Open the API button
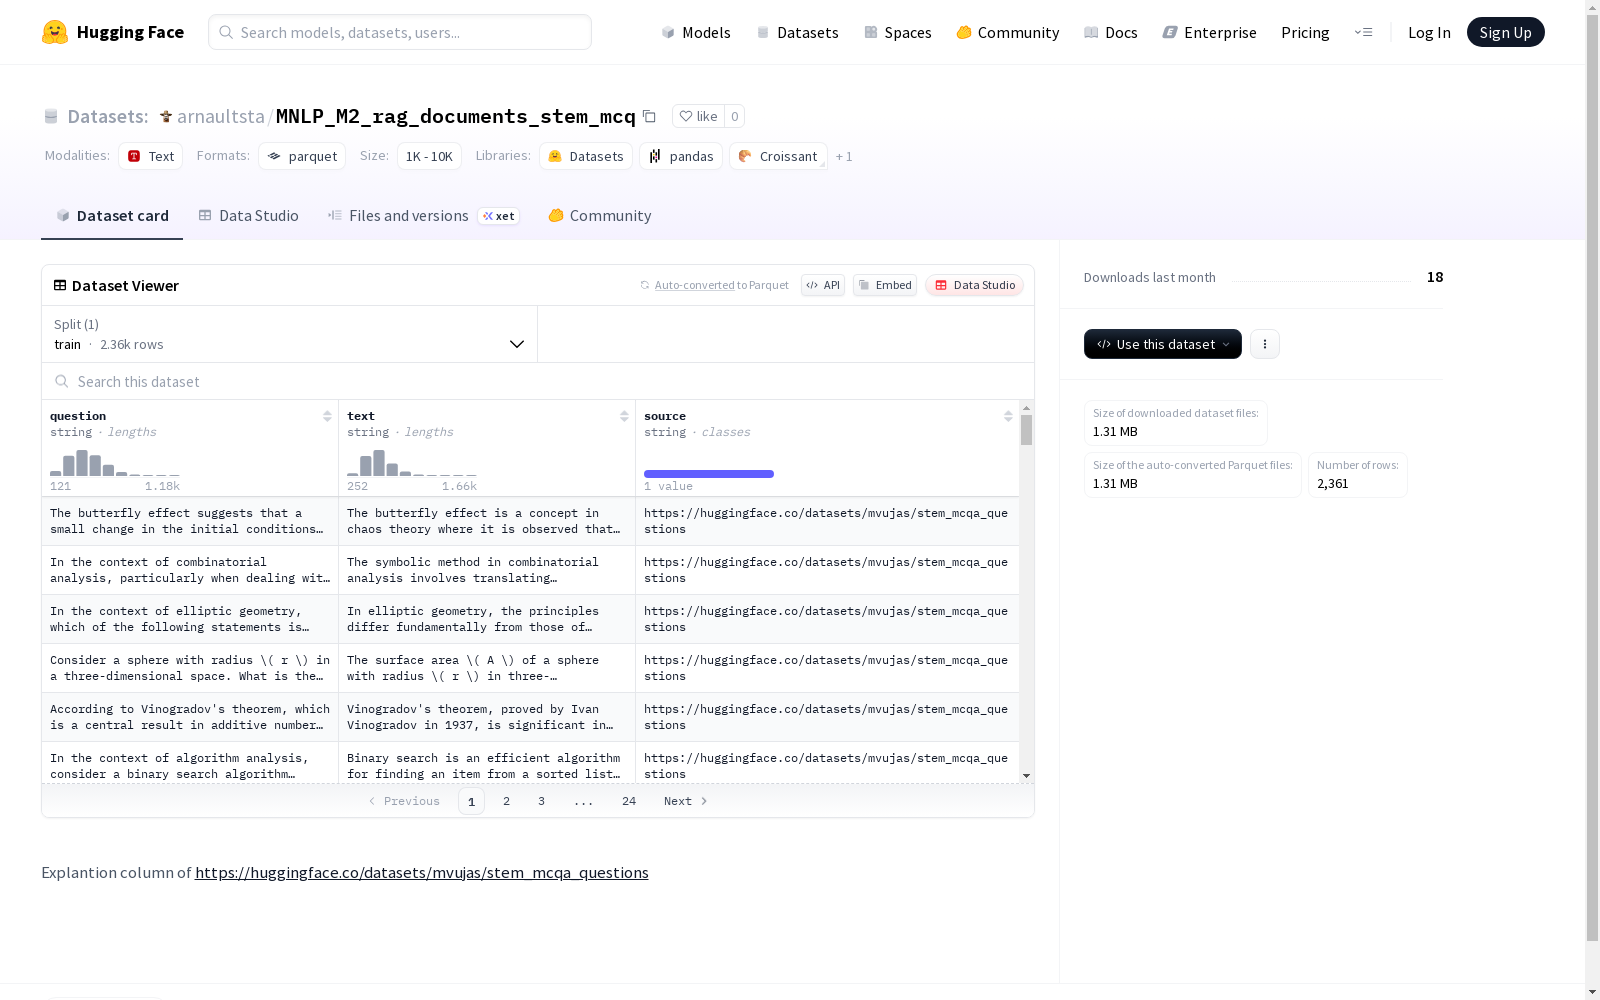 pyautogui.click(x=823, y=285)
